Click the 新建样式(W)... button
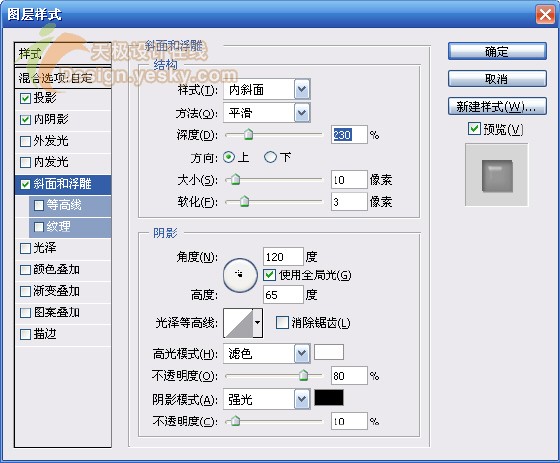This screenshot has height=463, width=560. pos(497,106)
